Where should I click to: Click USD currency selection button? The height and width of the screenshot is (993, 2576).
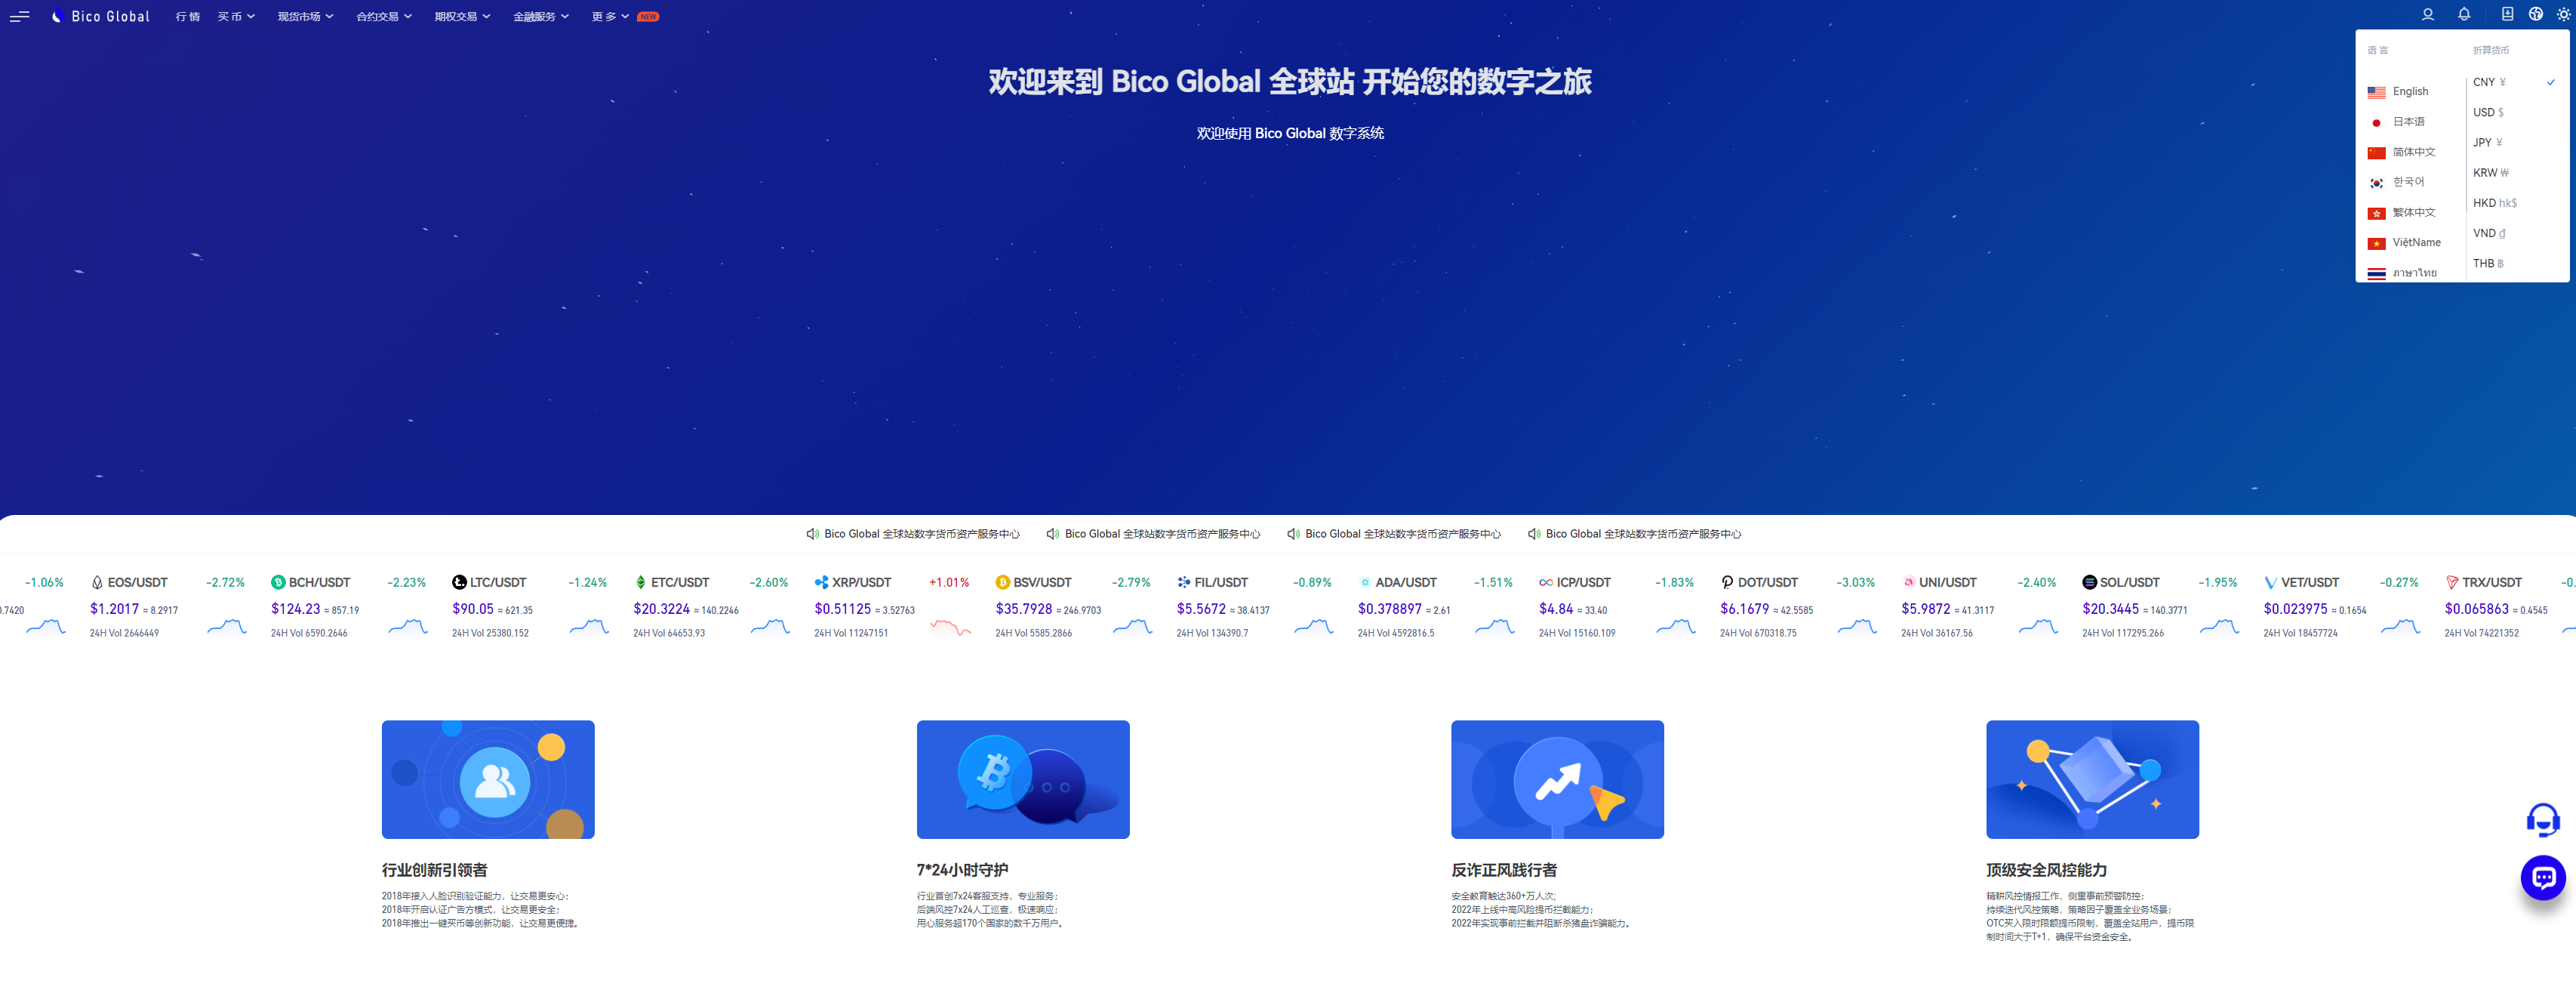click(x=2489, y=112)
